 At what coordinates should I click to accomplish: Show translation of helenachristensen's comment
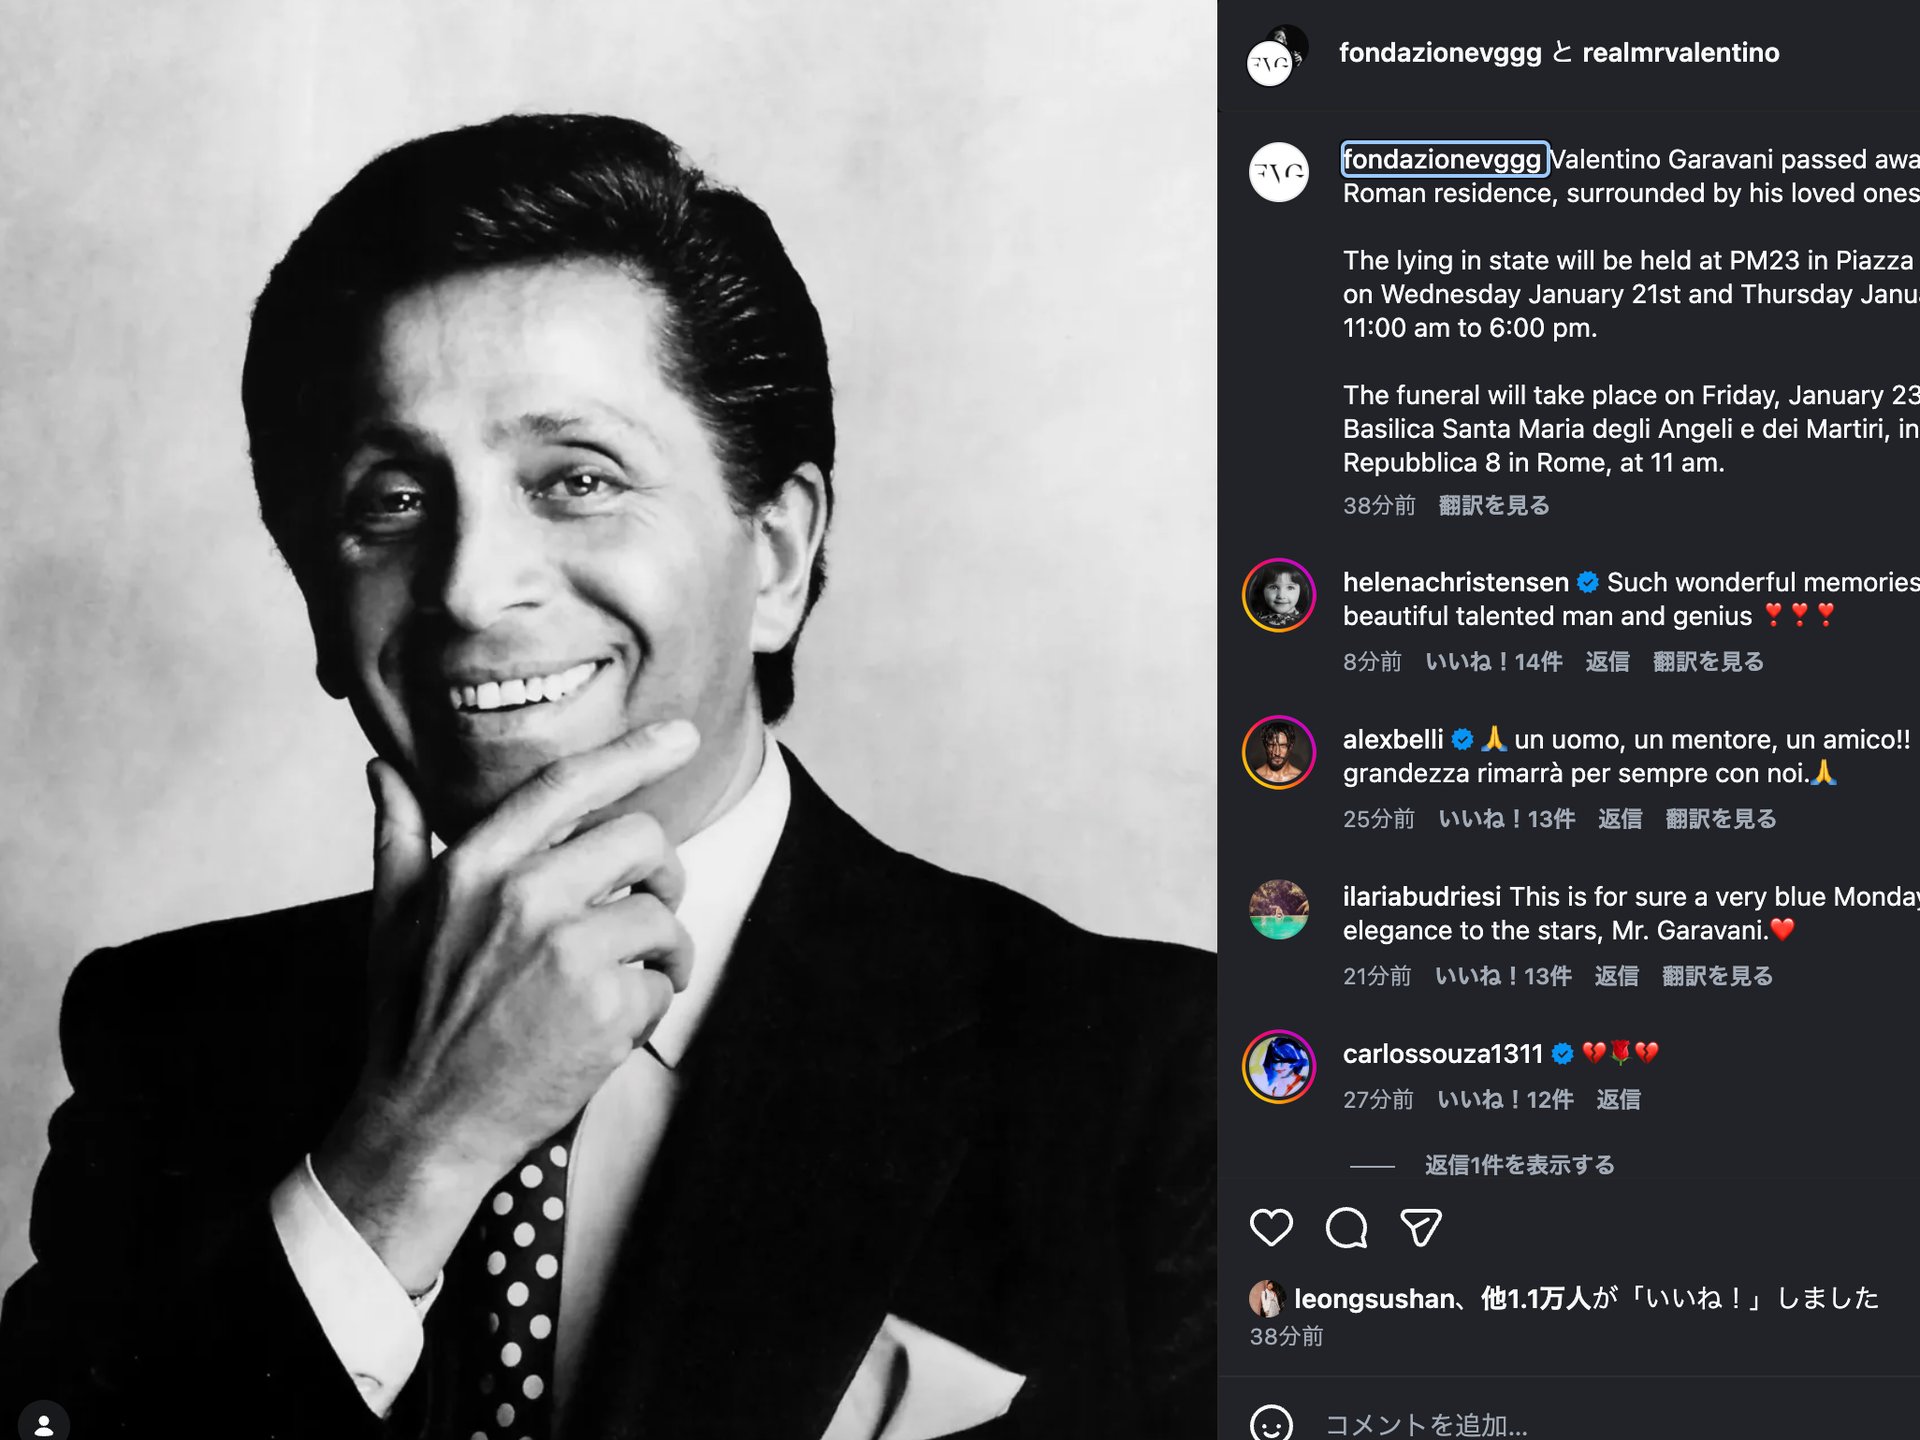click(x=1707, y=662)
